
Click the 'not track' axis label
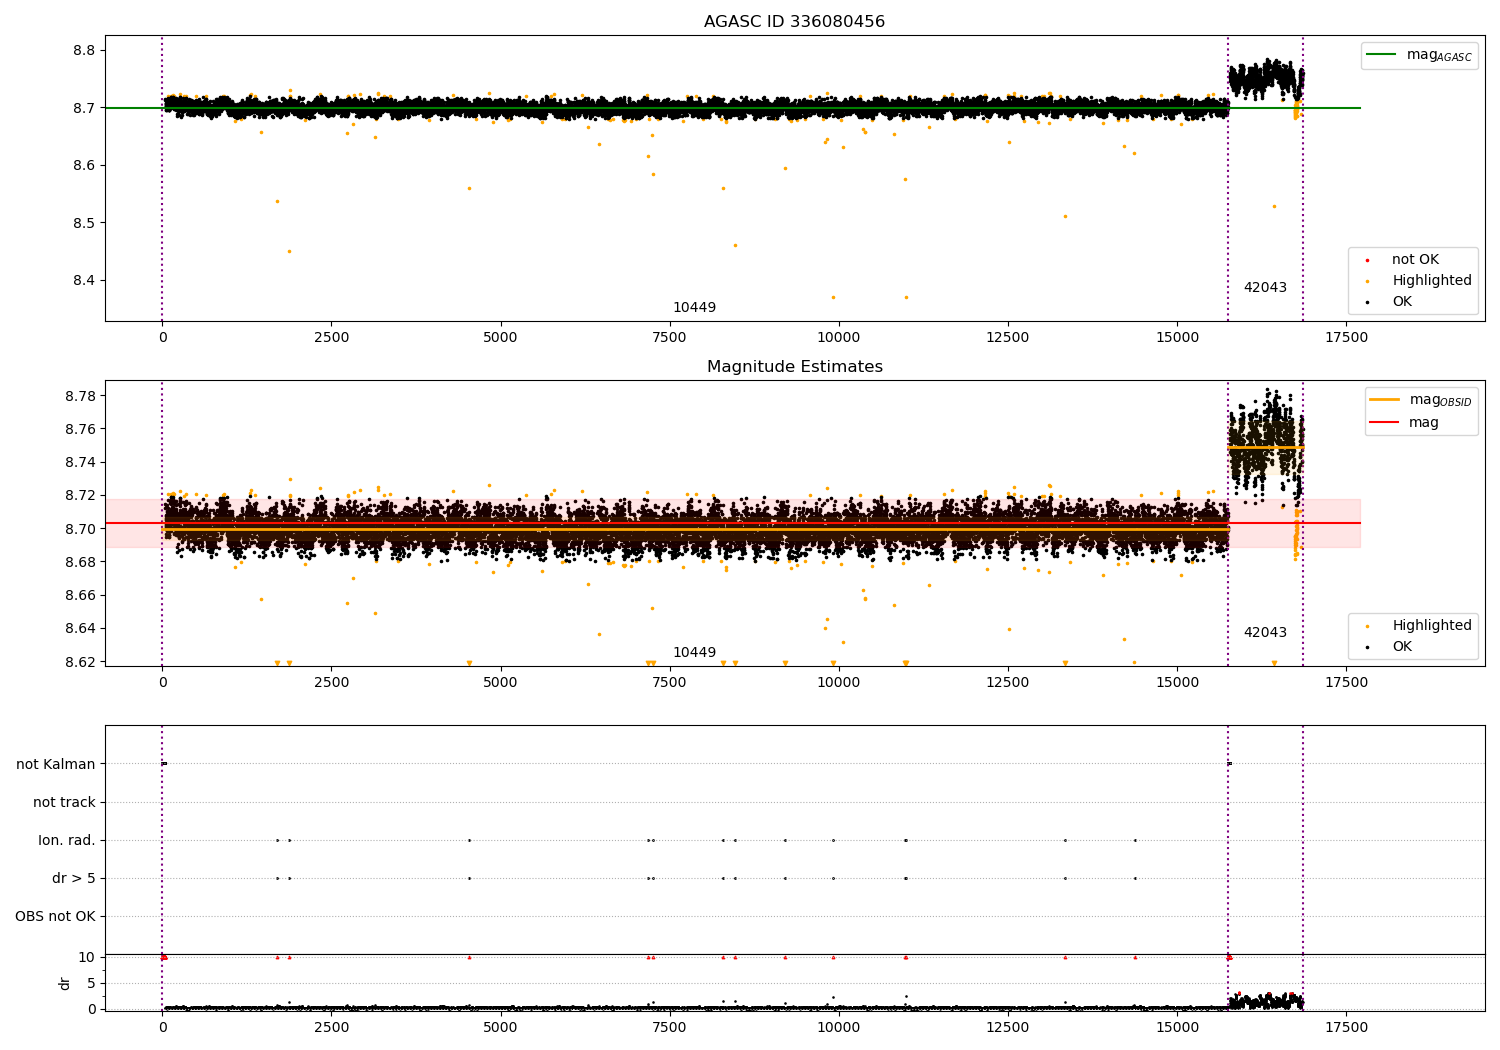coord(64,803)
